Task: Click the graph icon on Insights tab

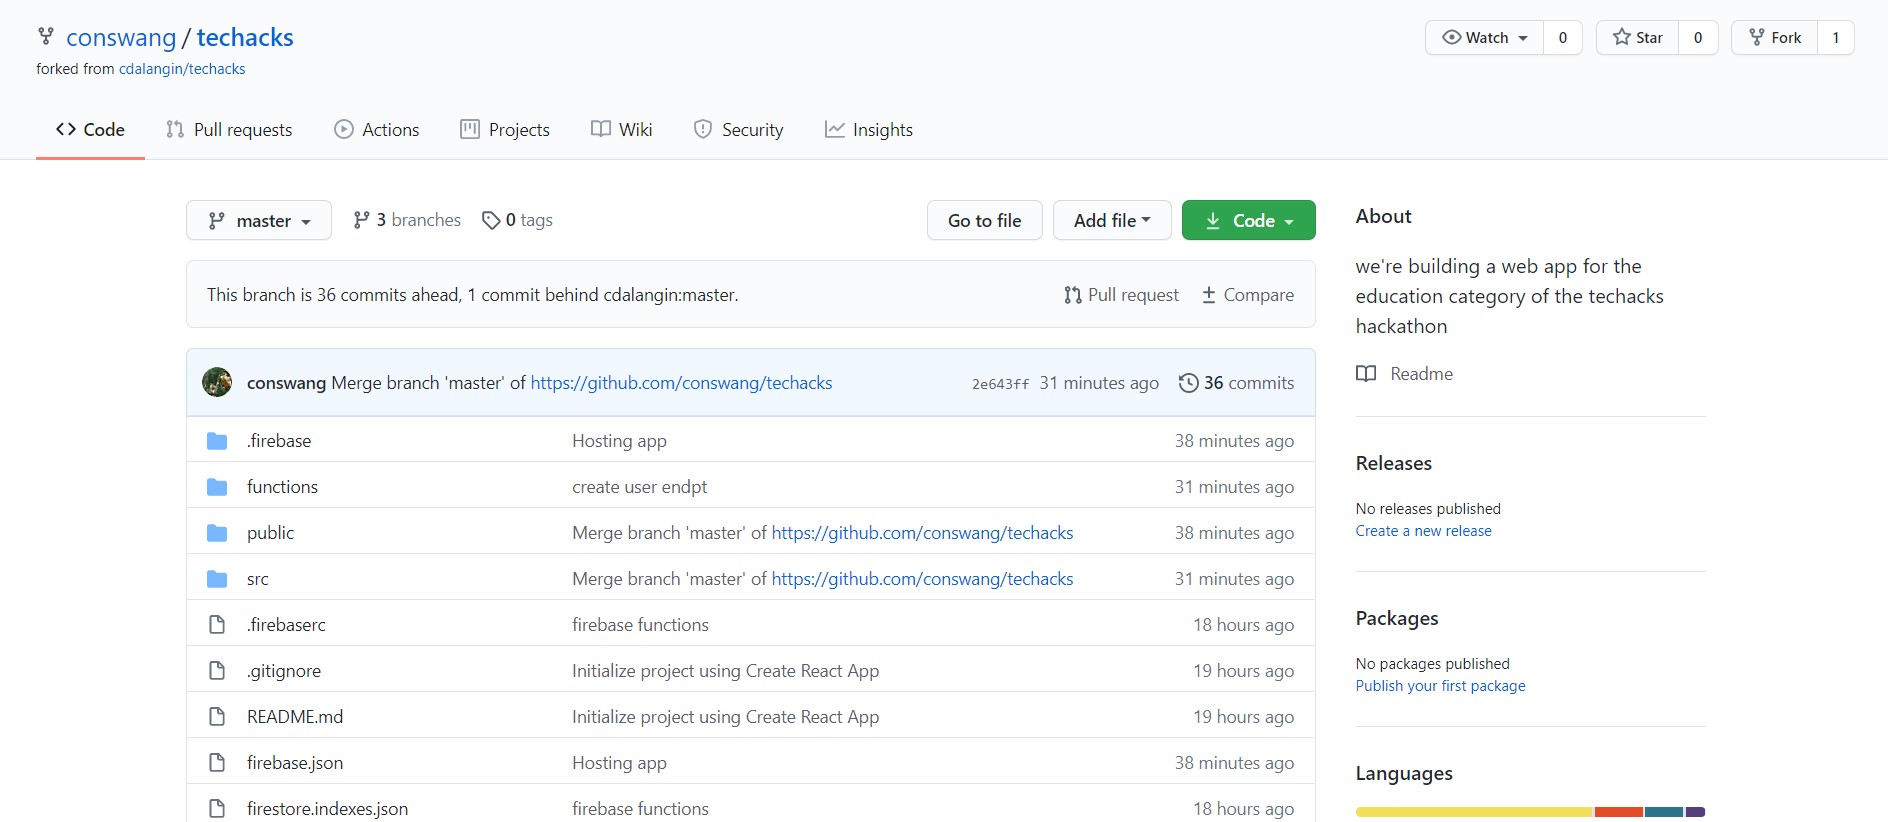Action: click(834, 129)
